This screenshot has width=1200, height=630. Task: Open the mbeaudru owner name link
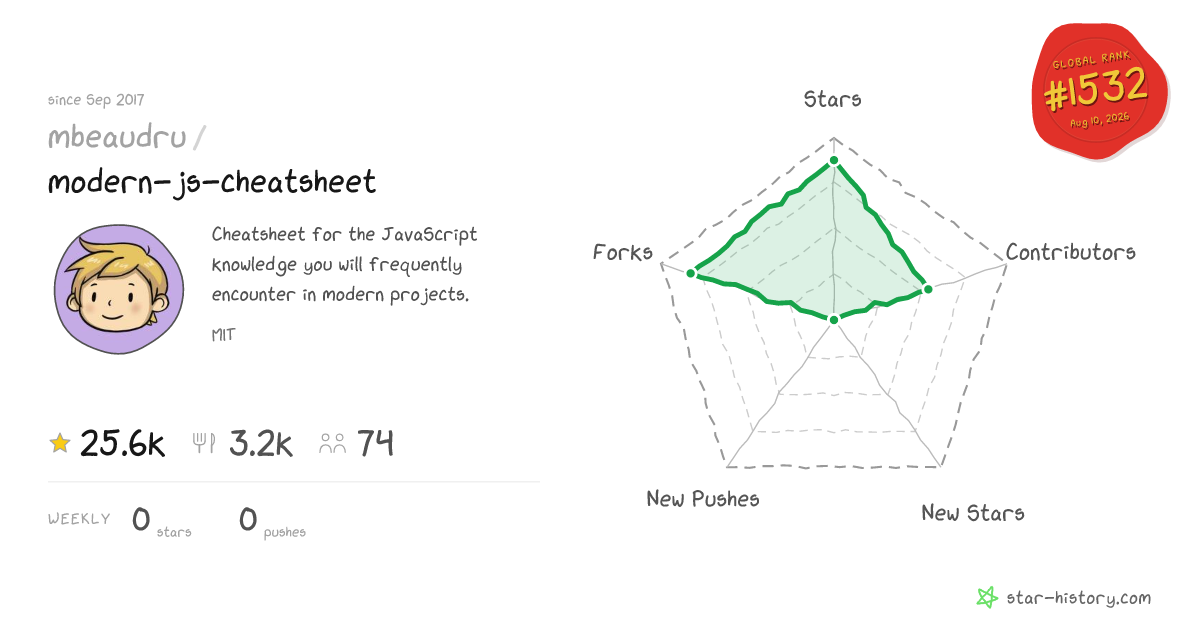click(118, 137)
